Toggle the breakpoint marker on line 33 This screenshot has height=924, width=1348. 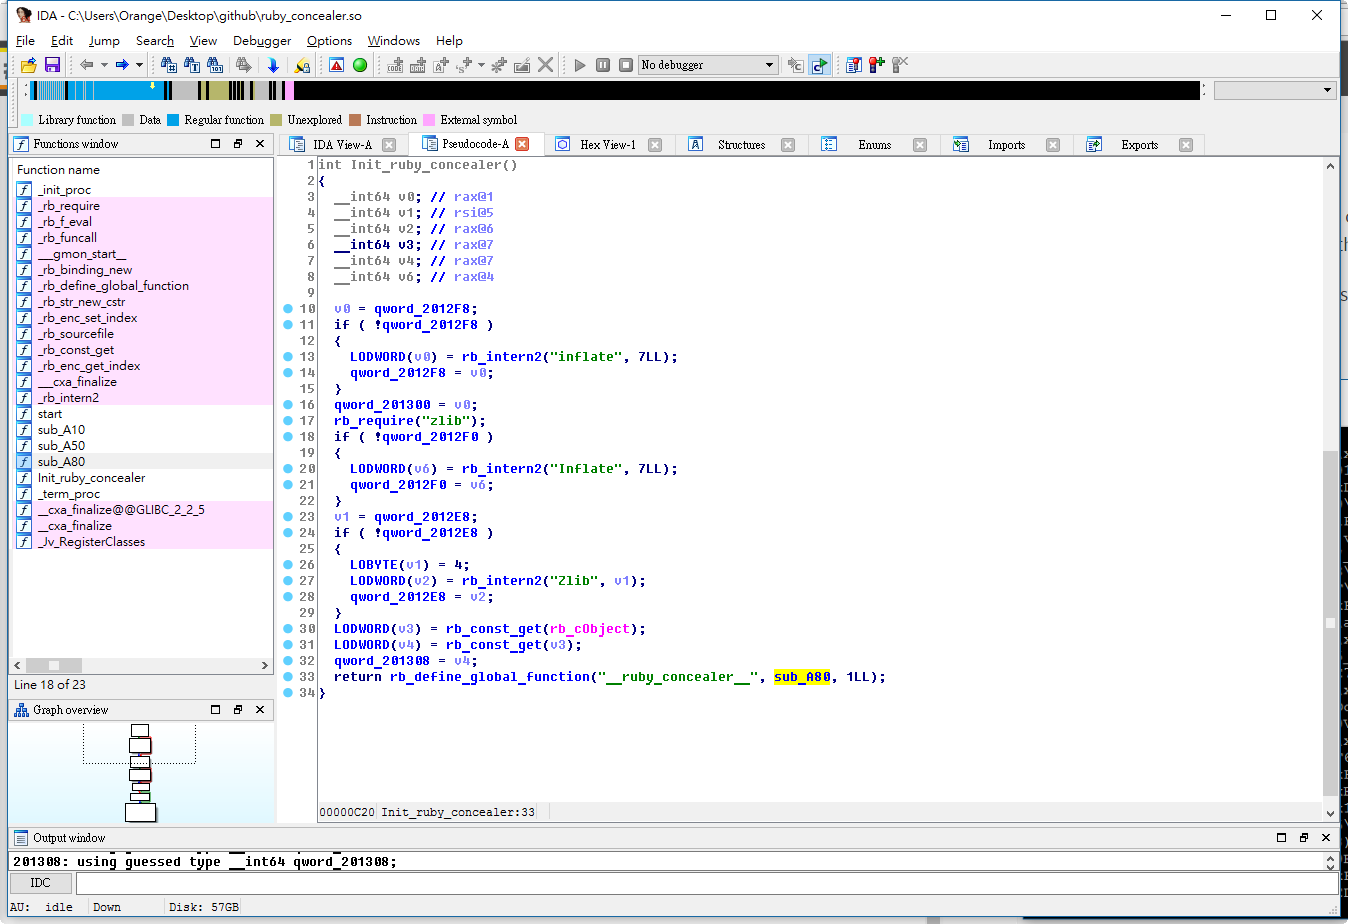287,677
